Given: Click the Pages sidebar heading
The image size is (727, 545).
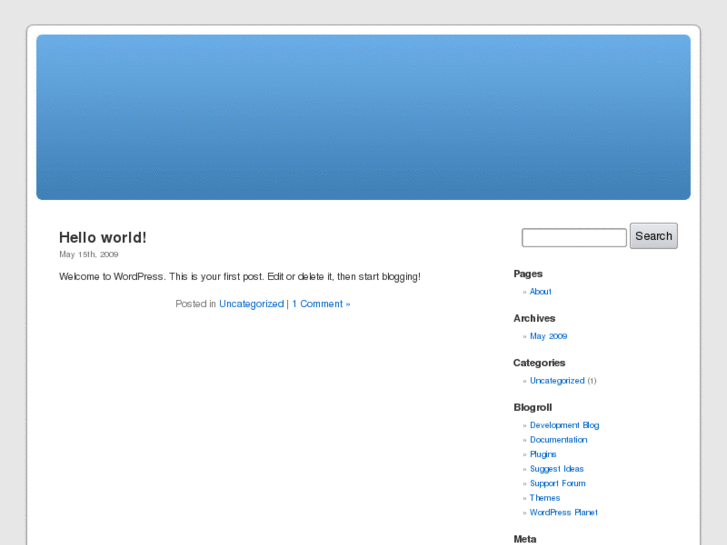Looking at the screenshot, I should (528, 274).
